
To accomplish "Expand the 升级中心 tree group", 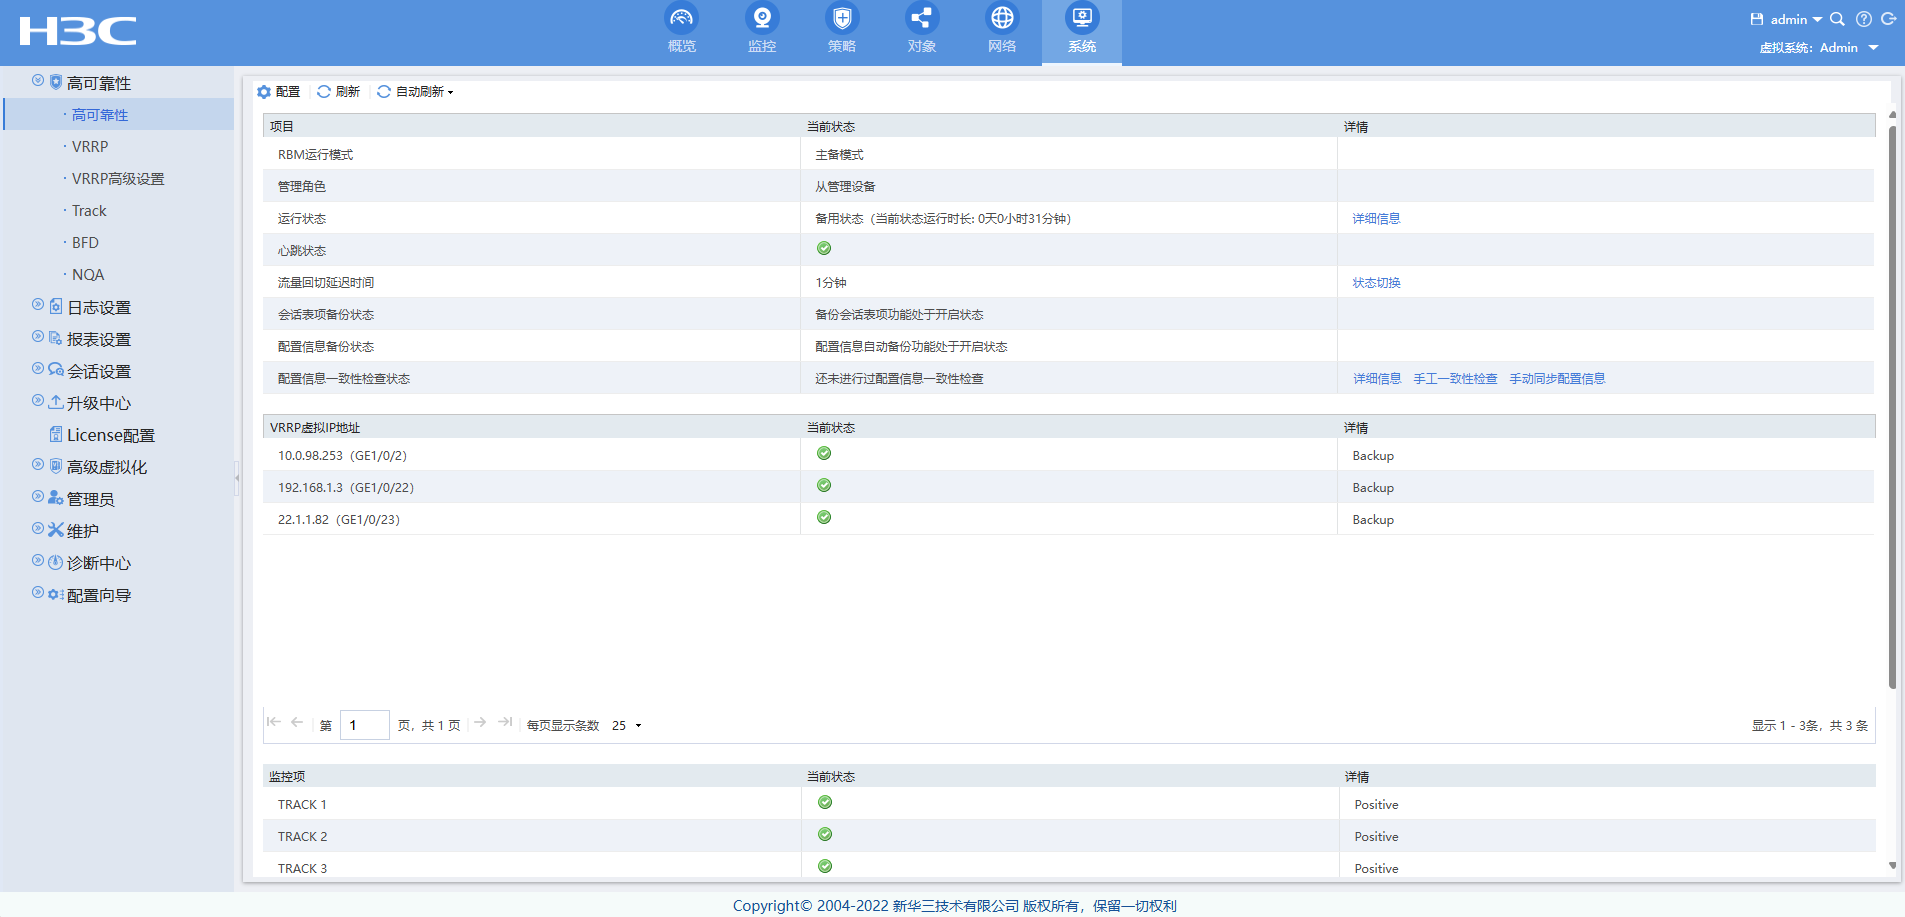I will (x=38, y=400).
